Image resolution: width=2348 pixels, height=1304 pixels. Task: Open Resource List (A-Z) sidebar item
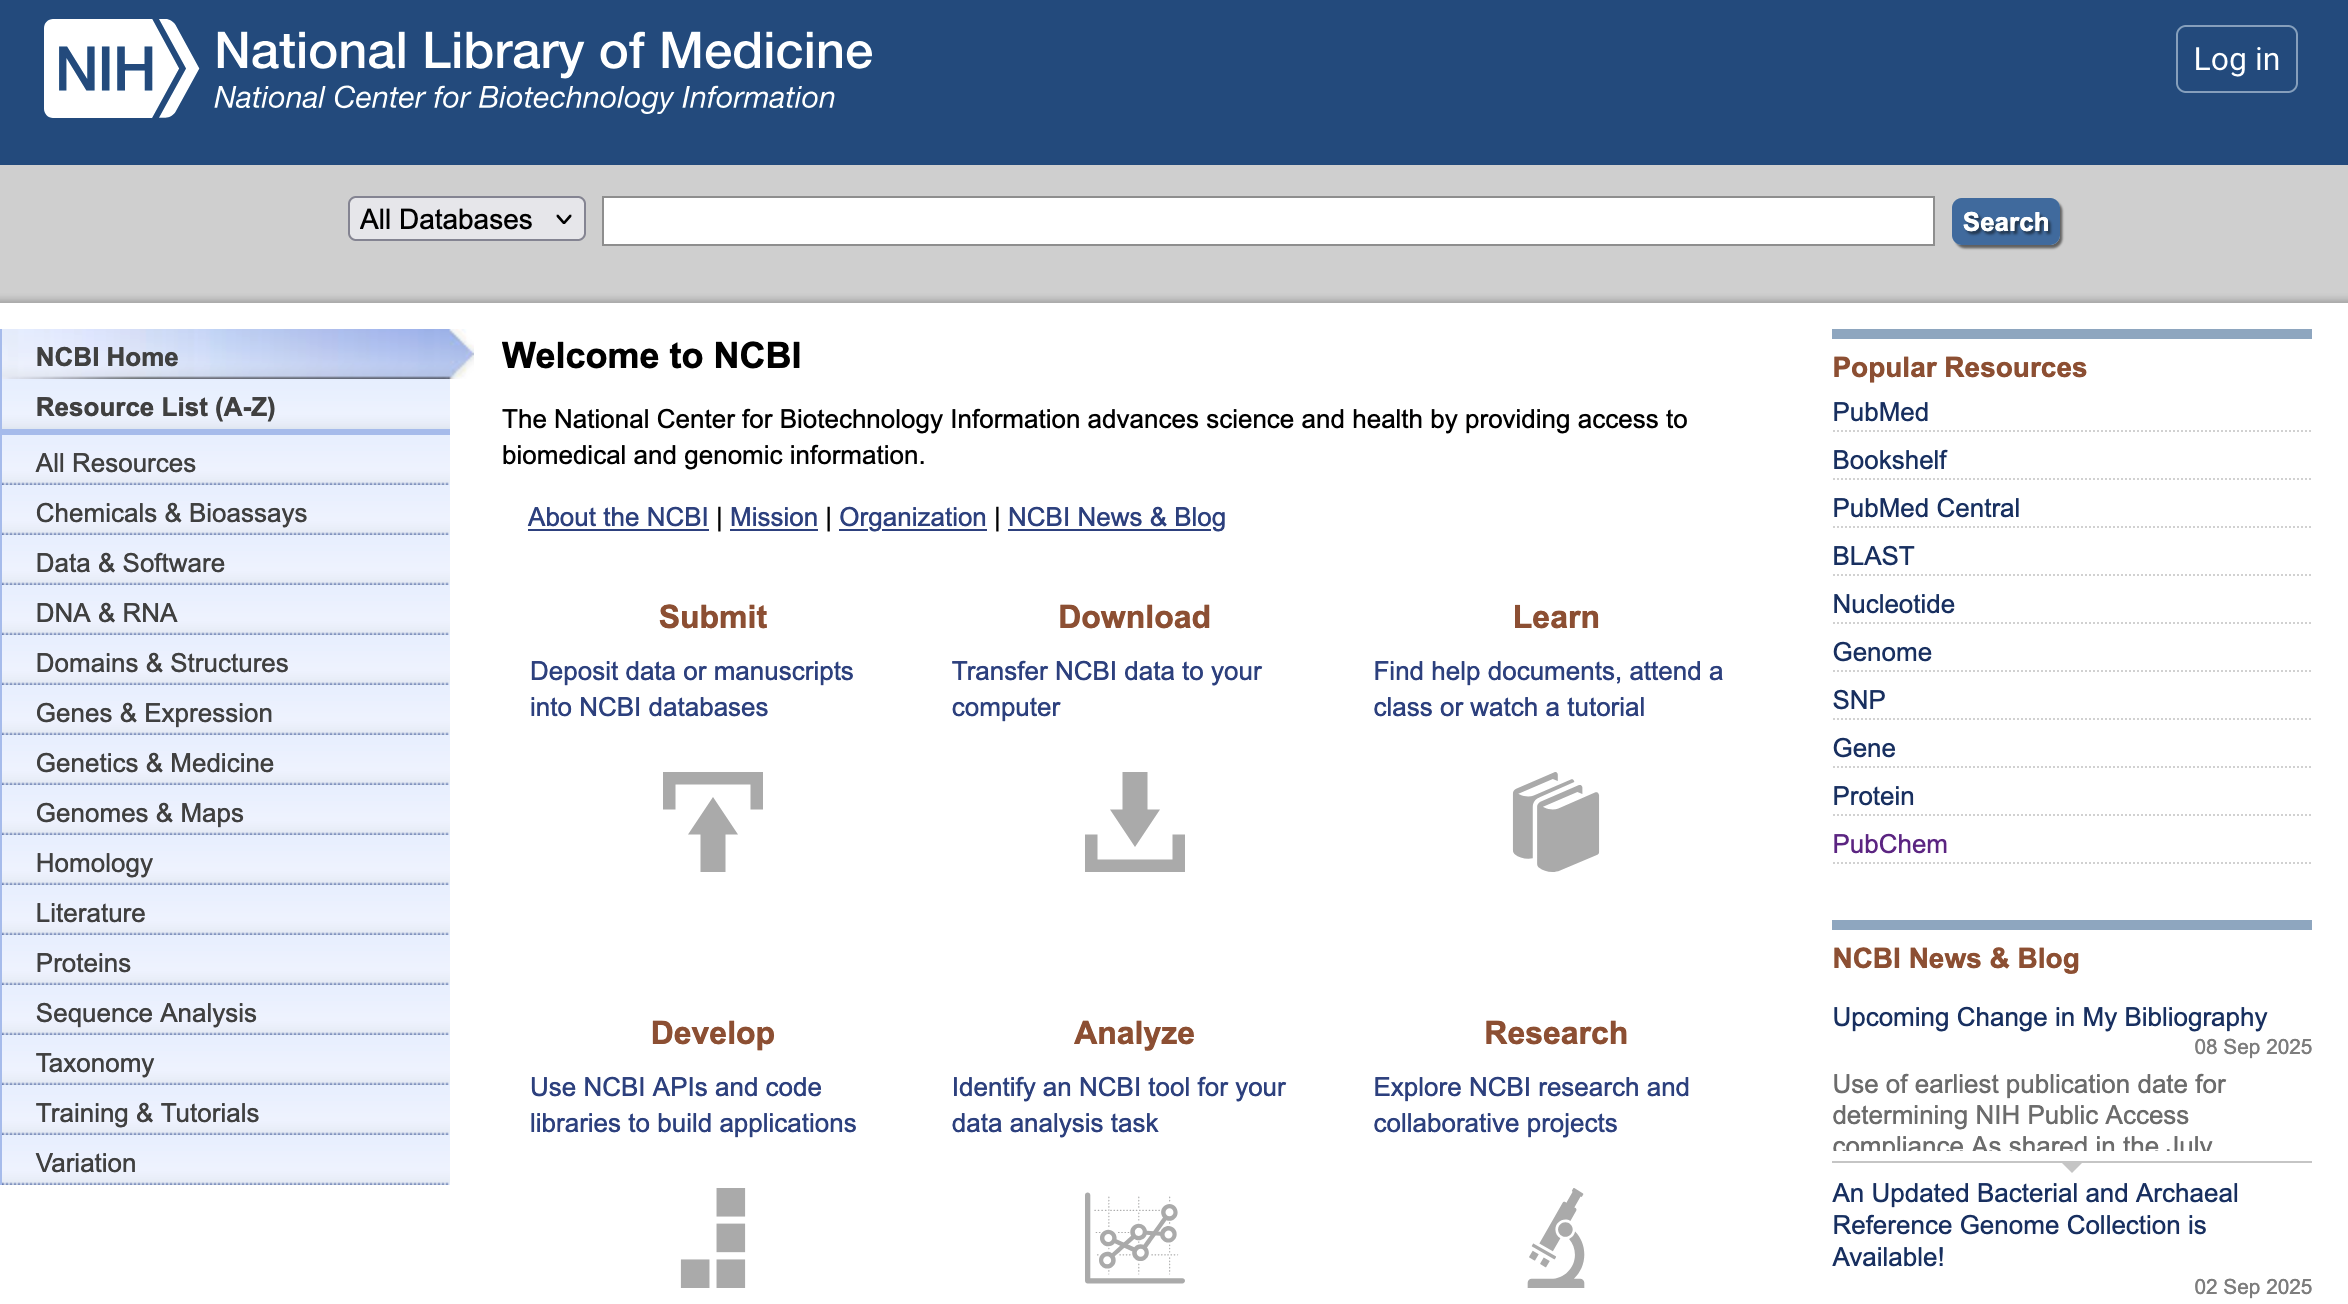click(x=155, y=407)
